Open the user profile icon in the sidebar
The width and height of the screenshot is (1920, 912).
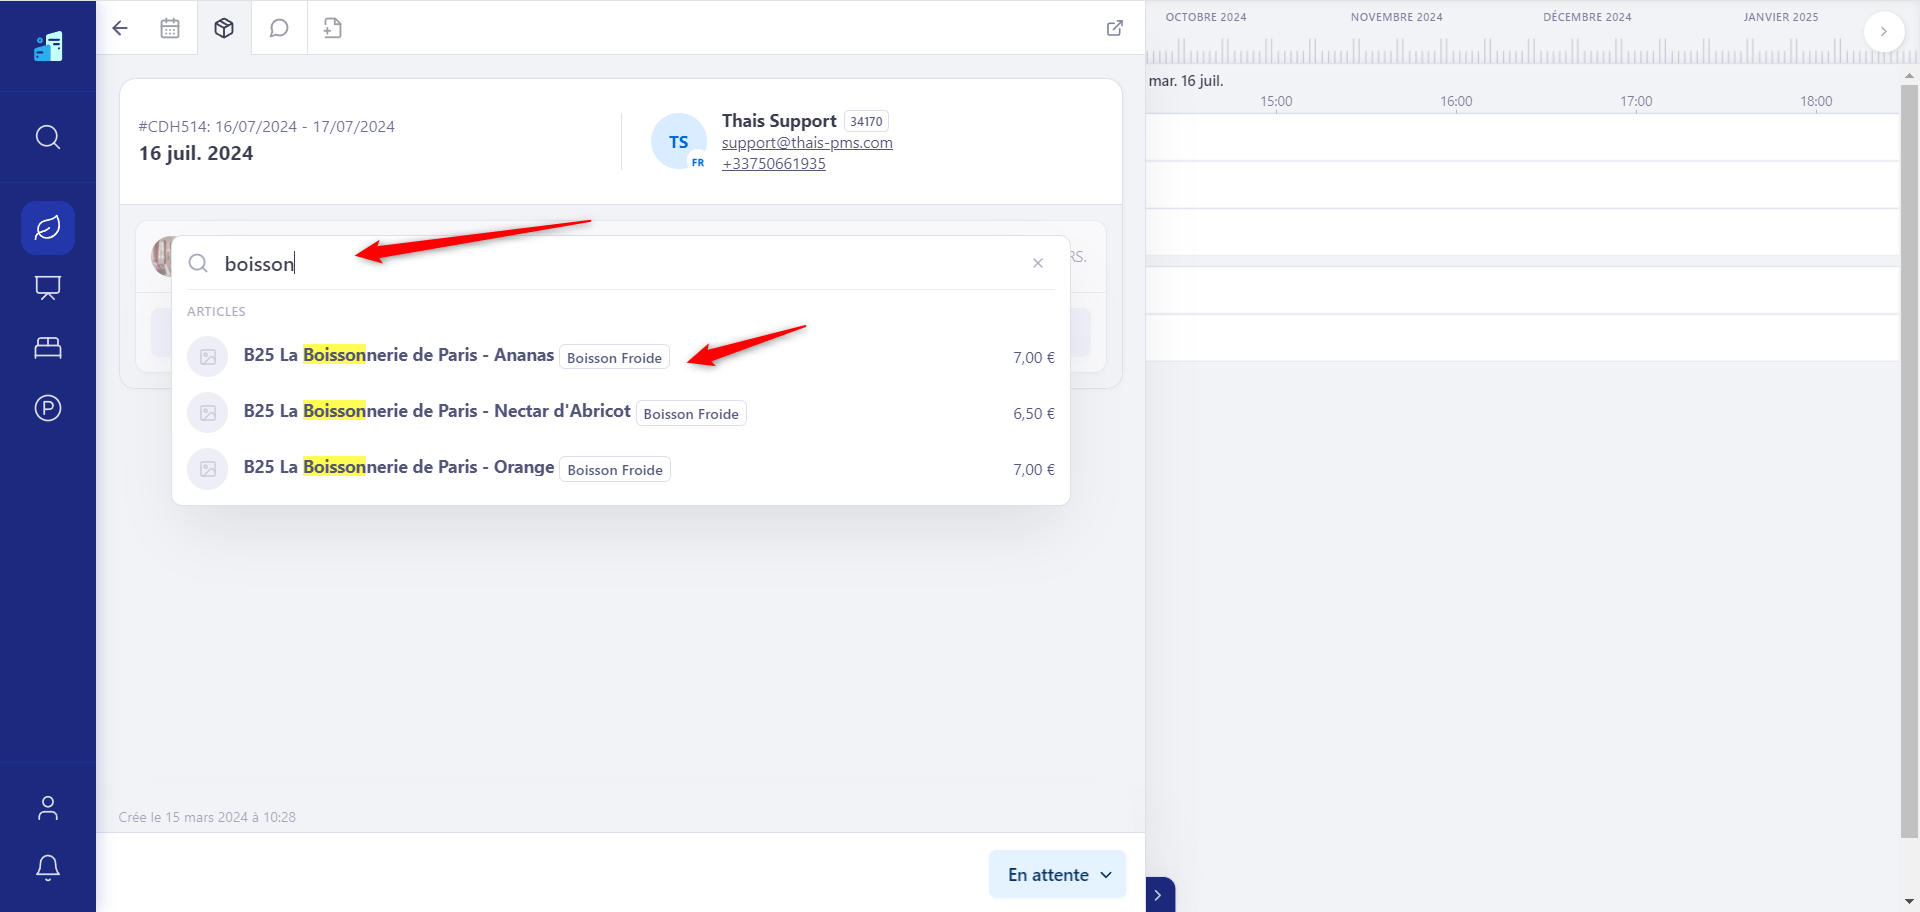coord(48,808)
